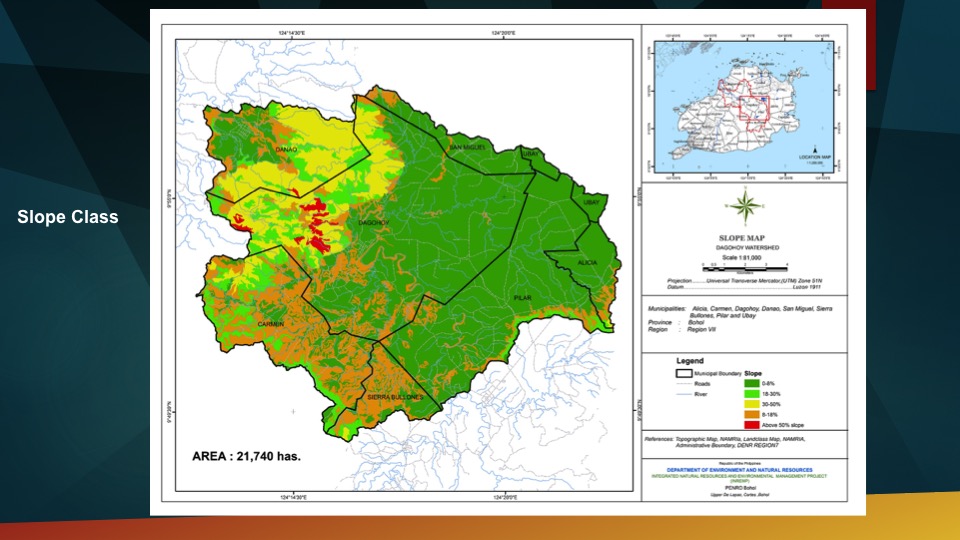
Task: Click the CARMEN municipality label
Action: [x=271, y=325]
